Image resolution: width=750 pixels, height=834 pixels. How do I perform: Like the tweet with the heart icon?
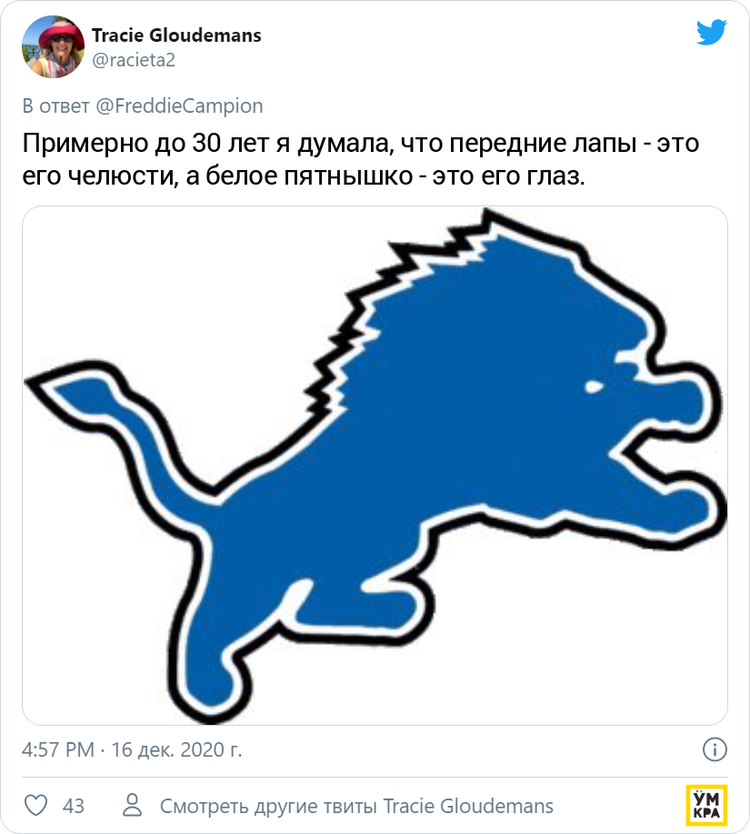pyautogui.click(x=36, y=805)
